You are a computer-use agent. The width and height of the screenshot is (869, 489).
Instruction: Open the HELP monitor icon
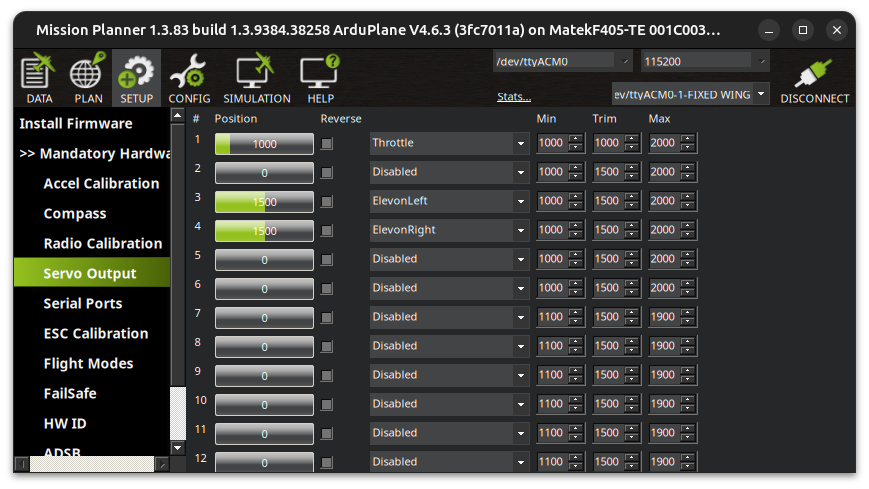tap(320, 78)
